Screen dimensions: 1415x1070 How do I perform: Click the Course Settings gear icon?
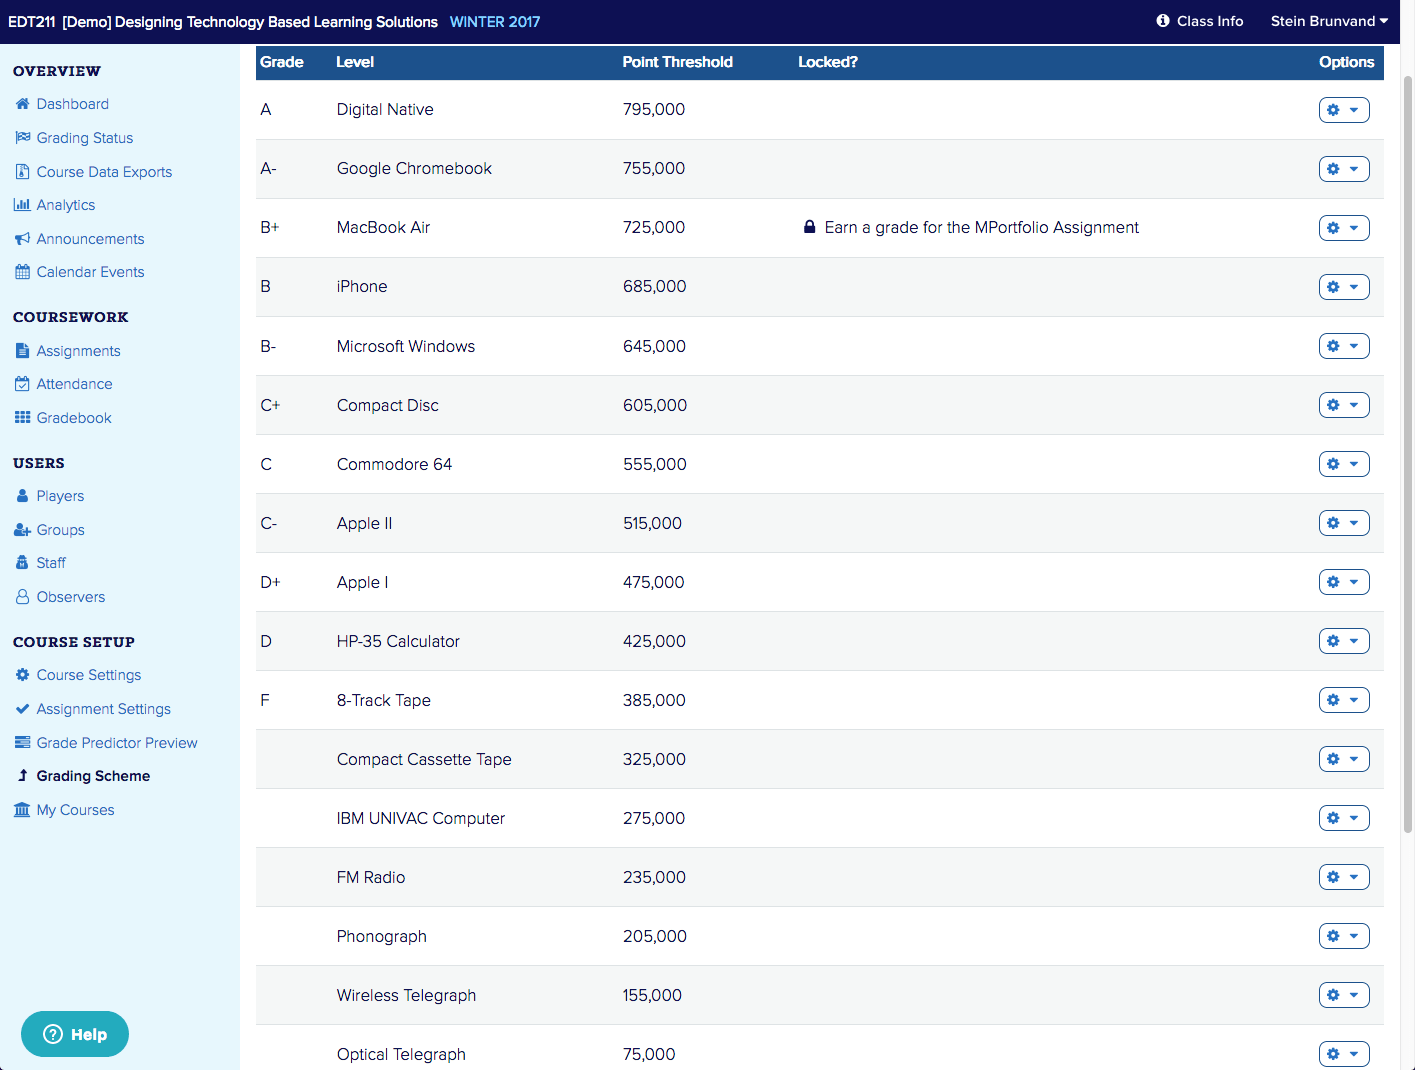(22, 675)
